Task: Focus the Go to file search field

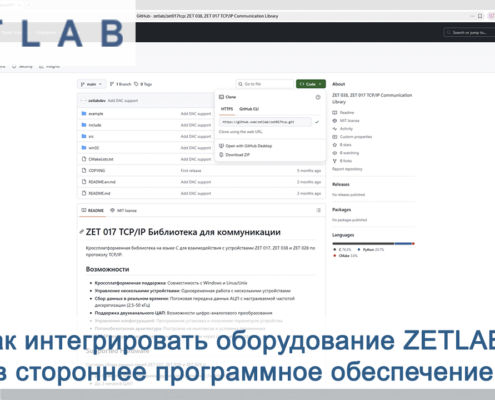Action: [x=265, y=84]
